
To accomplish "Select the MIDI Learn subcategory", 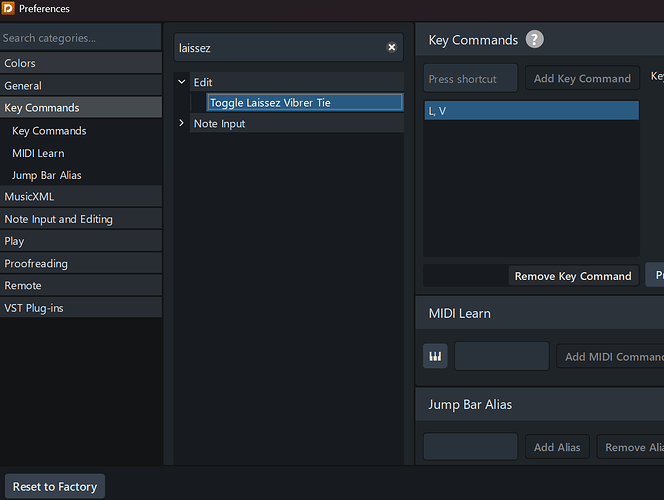I will (x=38, y=153).
